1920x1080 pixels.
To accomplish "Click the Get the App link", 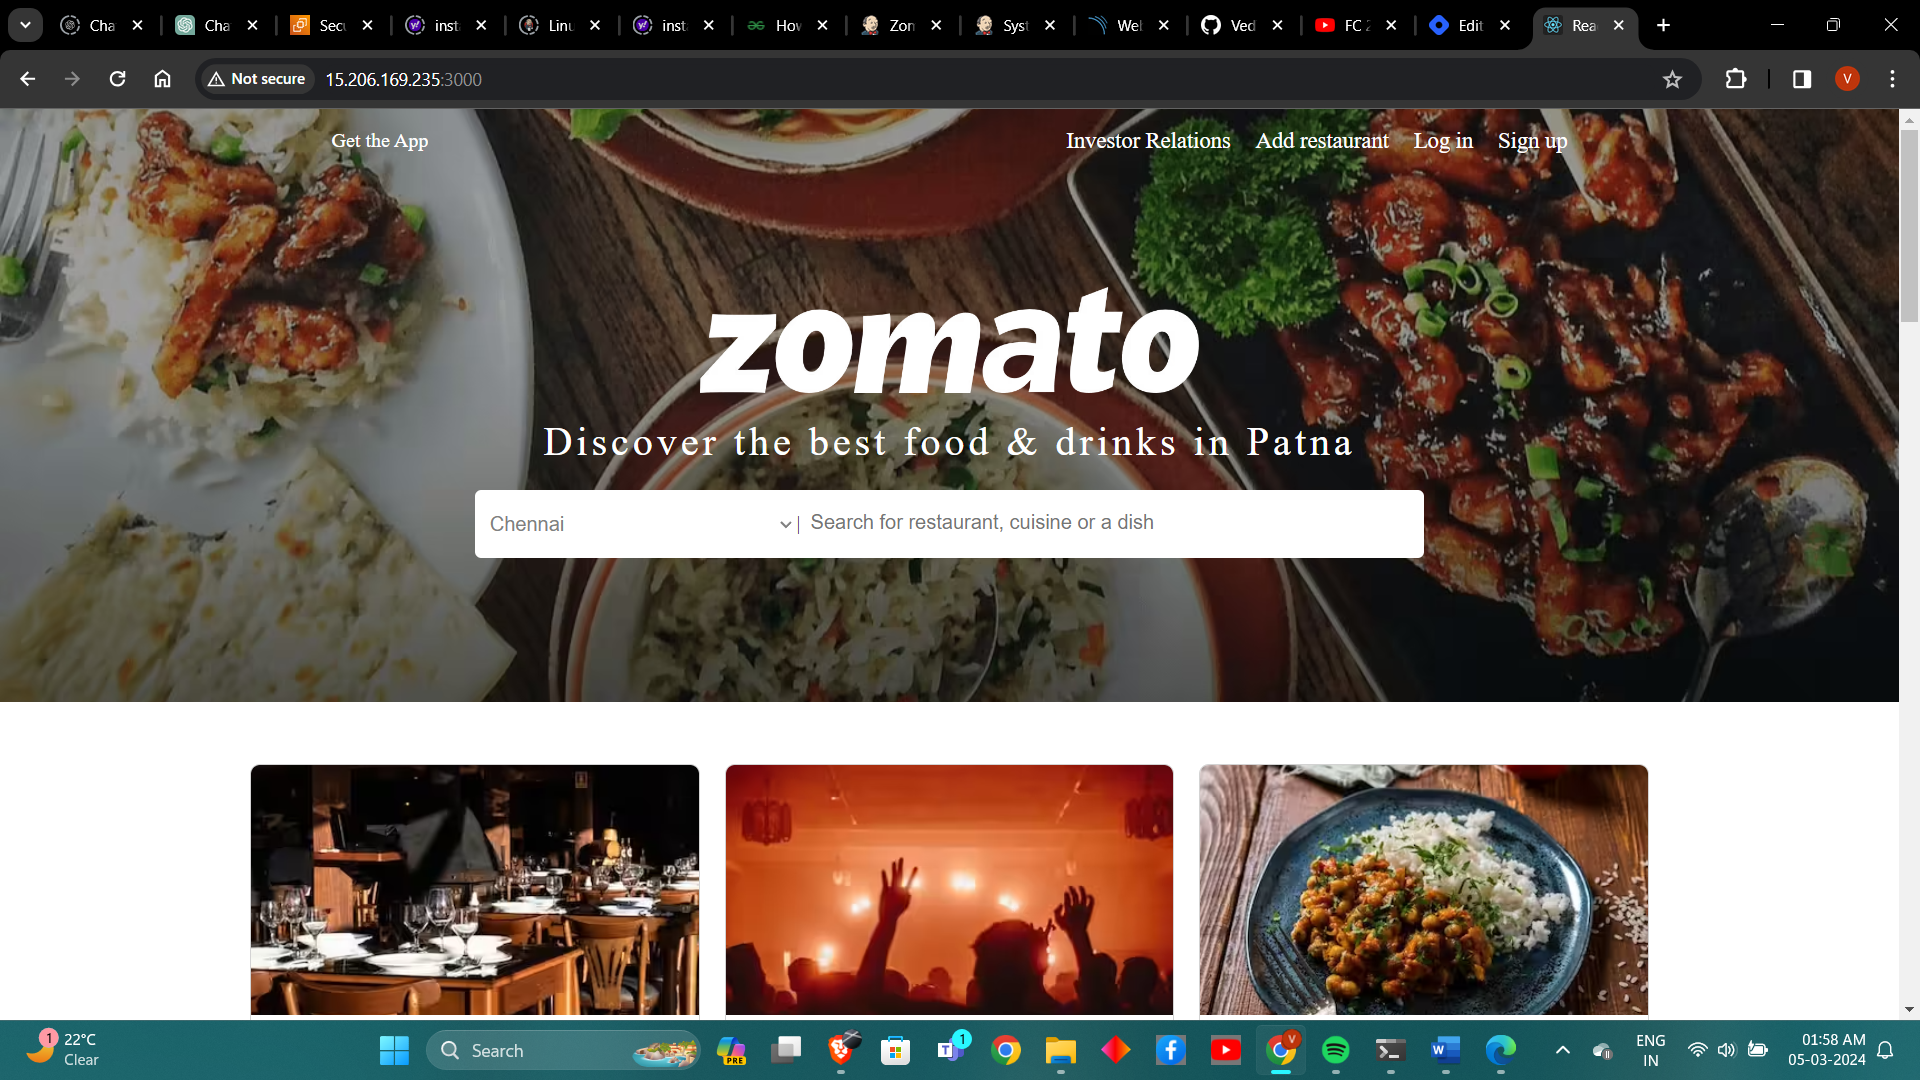I will [380, 141].
